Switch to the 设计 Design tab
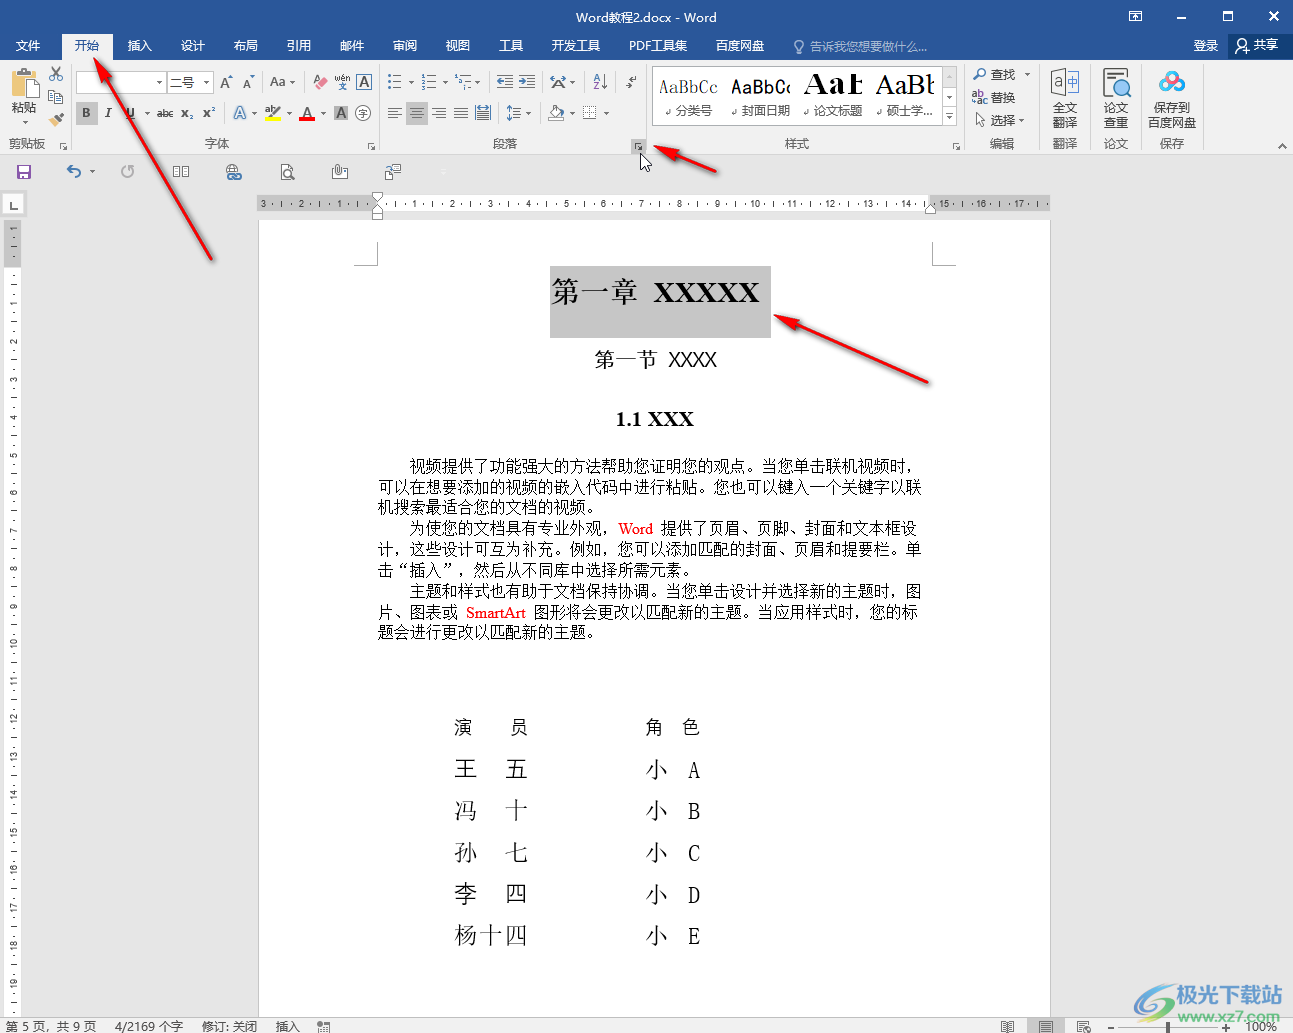The width and height of the screenshot is (1293, 1033). 193,46
